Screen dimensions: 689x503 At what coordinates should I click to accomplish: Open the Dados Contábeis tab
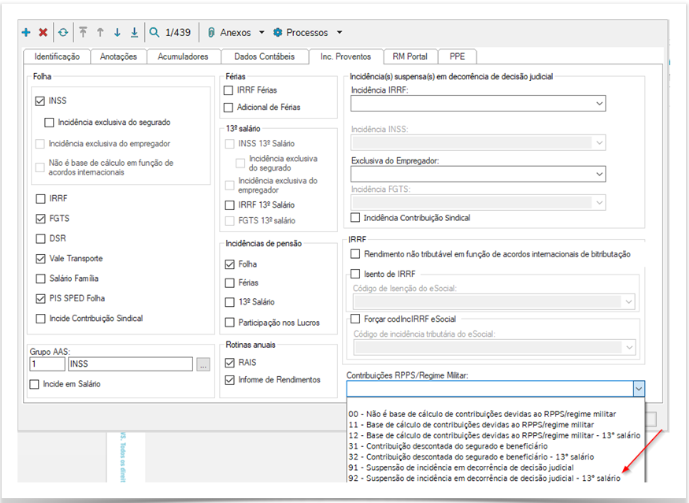point(265,57)
